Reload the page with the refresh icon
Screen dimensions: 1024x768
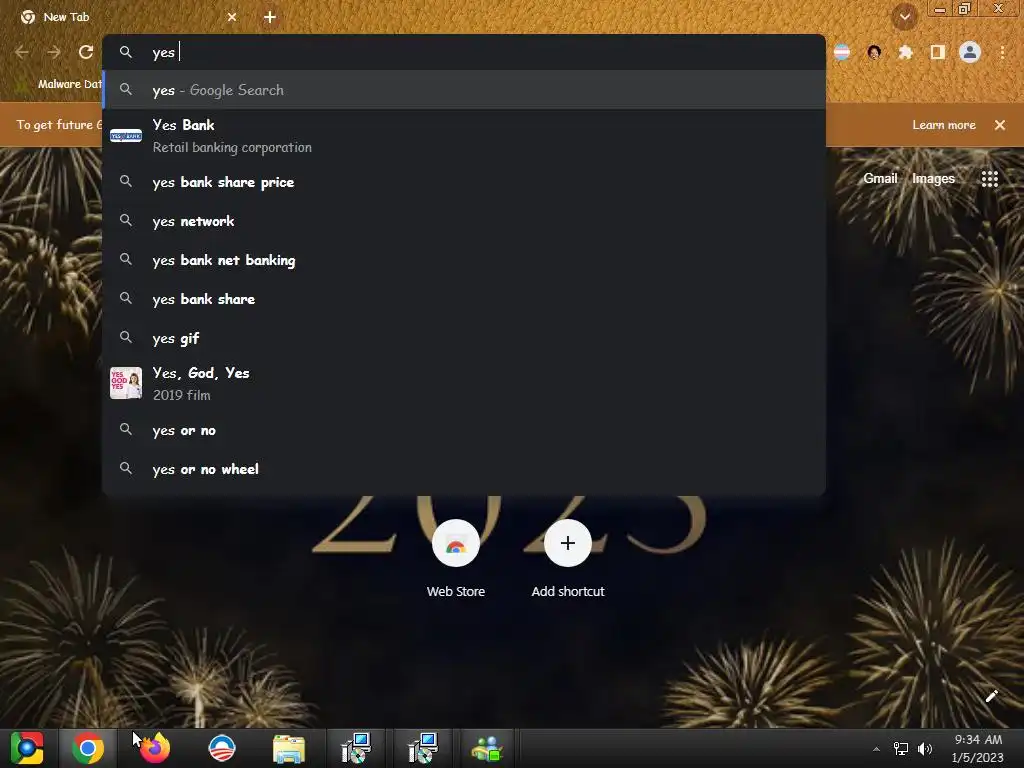86,52
